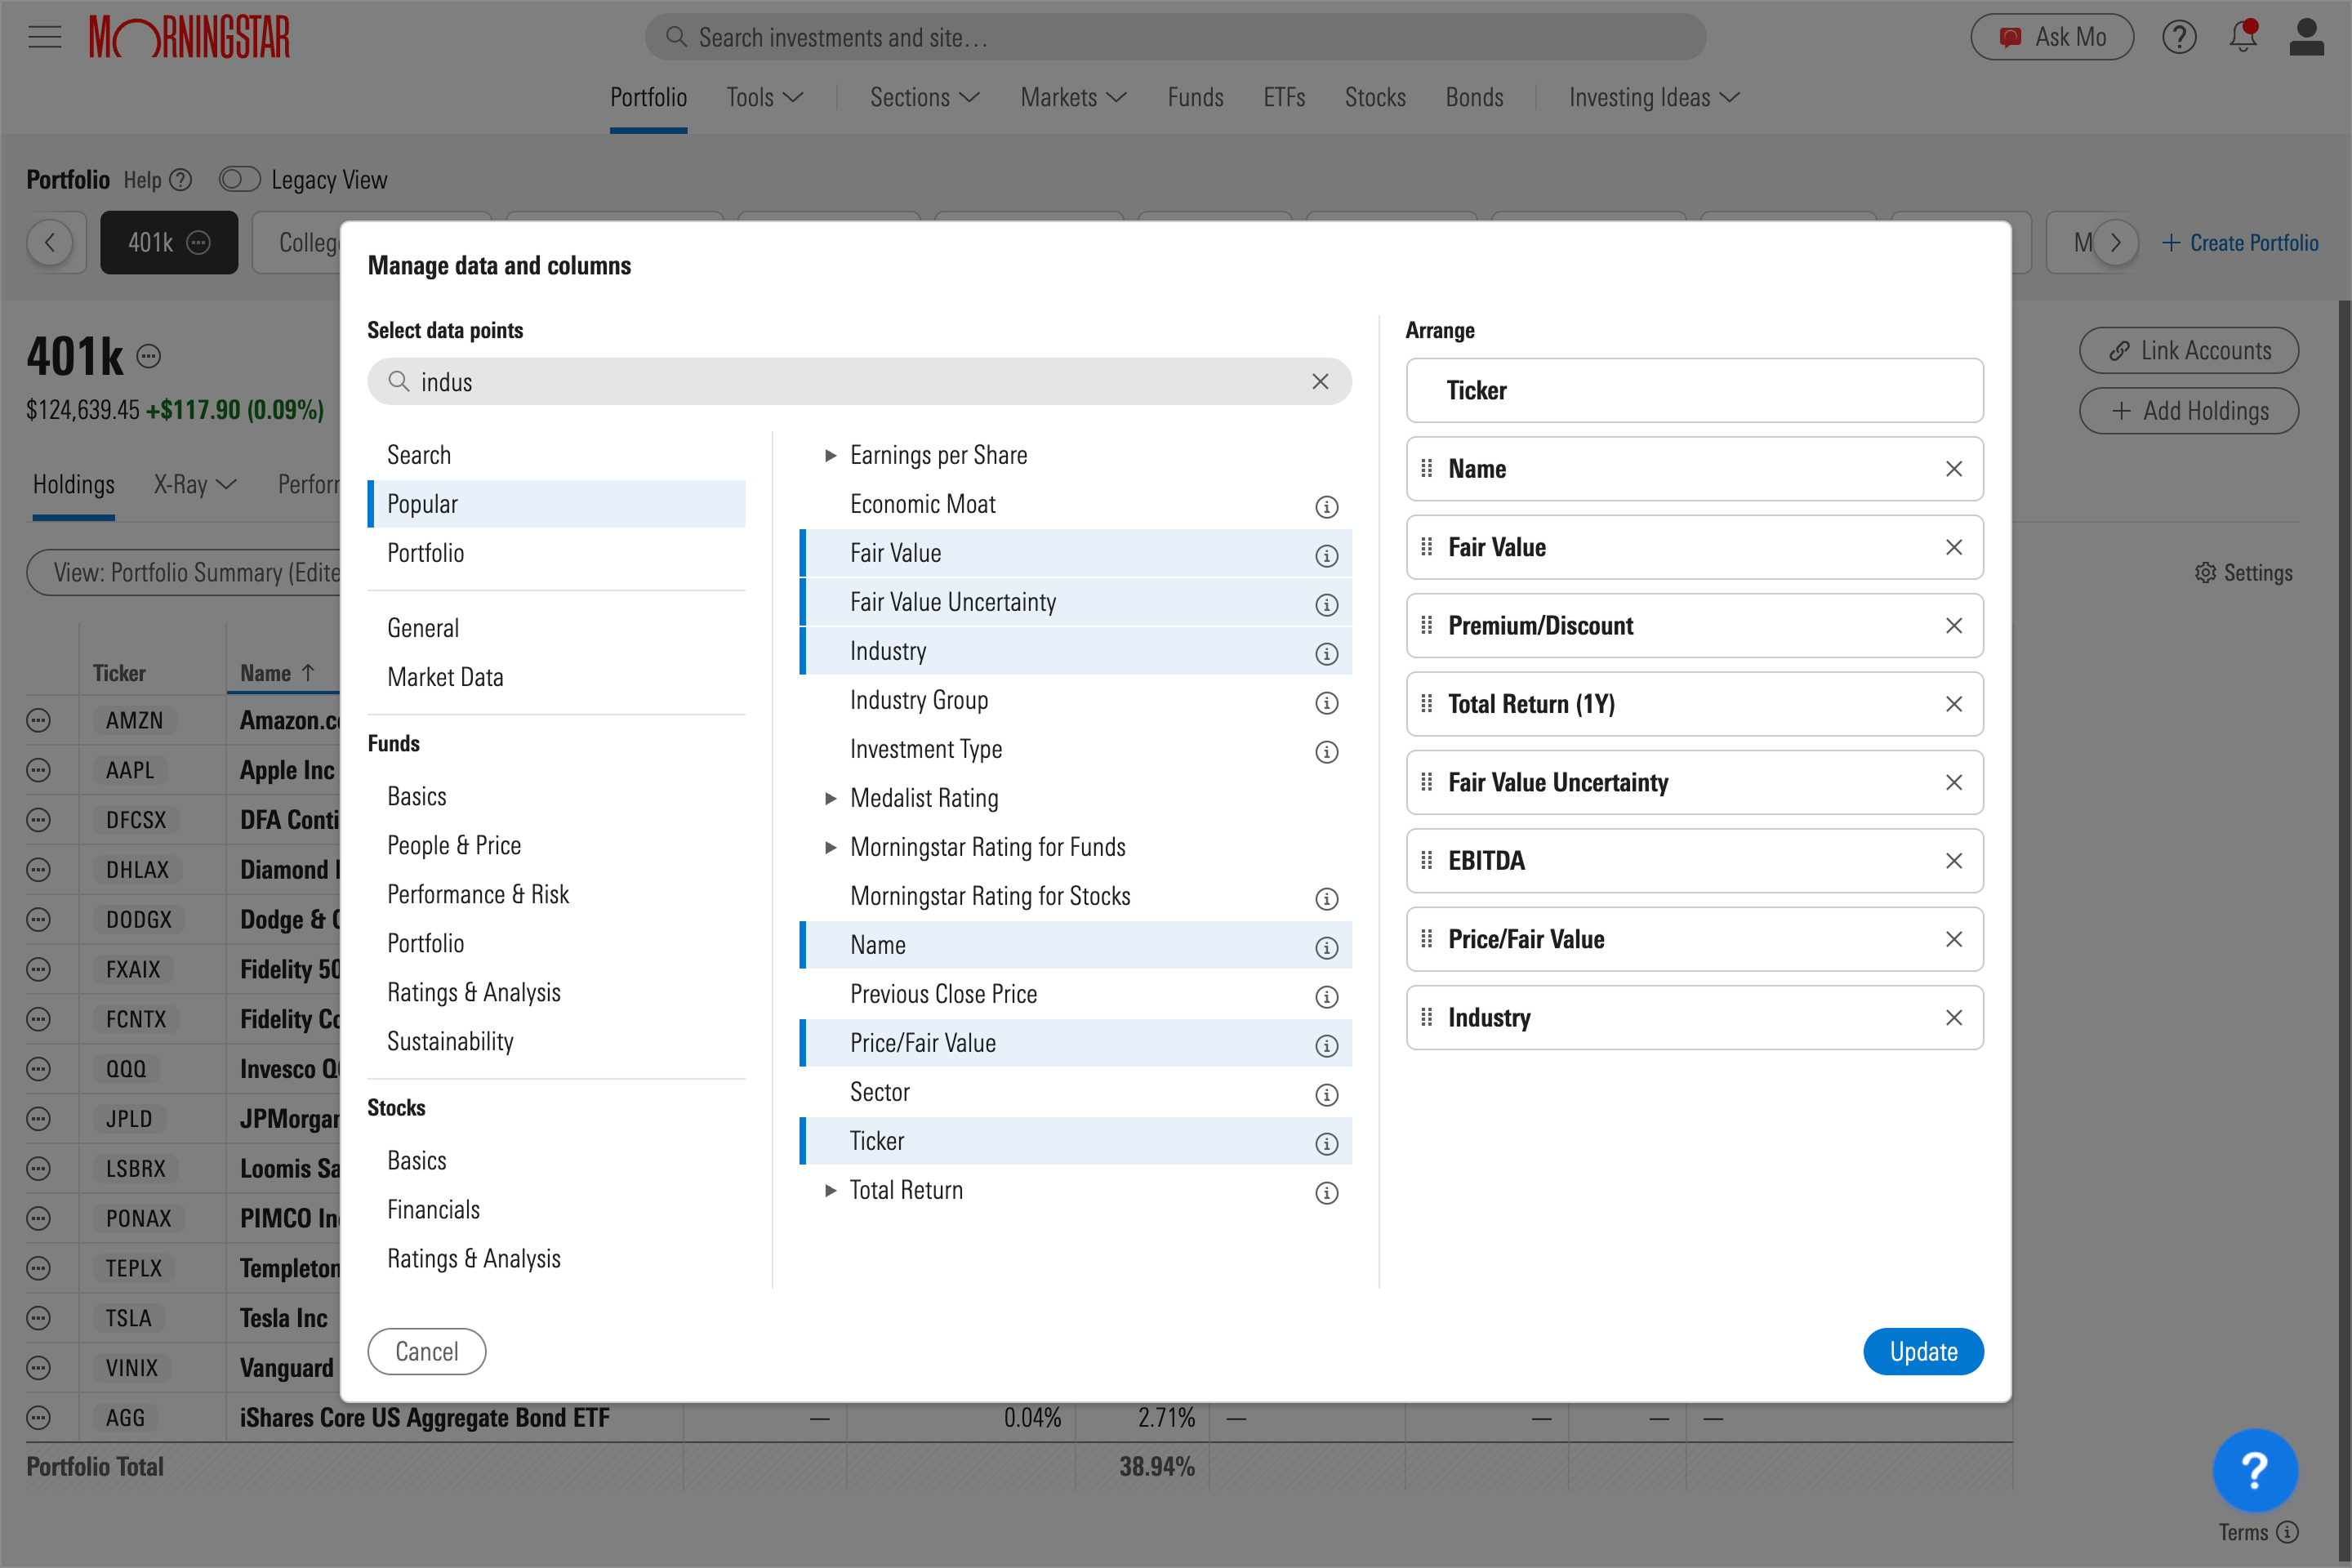Click the Create Portfolio link

pos(2242,242)
